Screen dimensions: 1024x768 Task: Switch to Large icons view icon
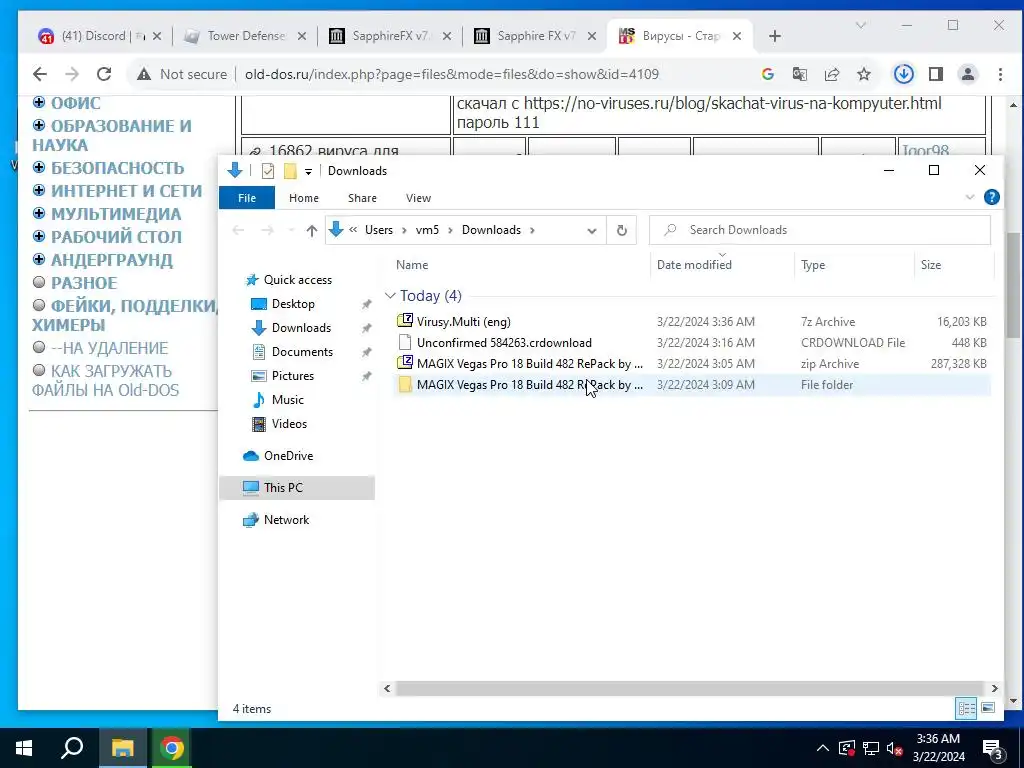[987, 708]
